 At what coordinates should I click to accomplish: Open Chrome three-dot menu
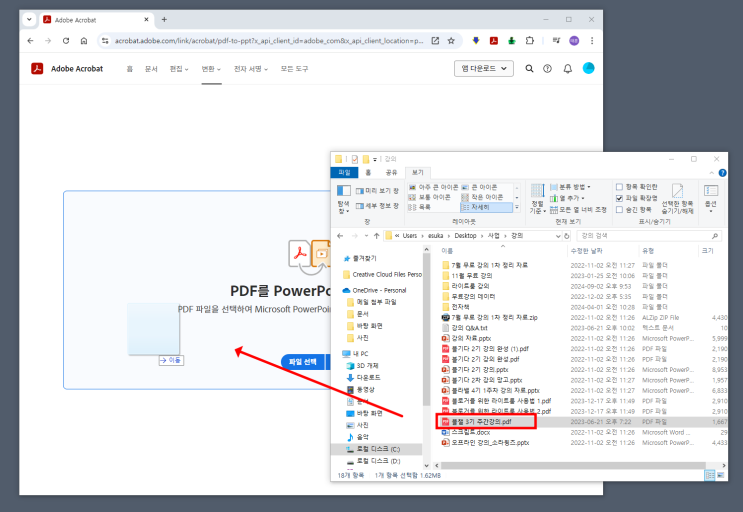[592, 41]
